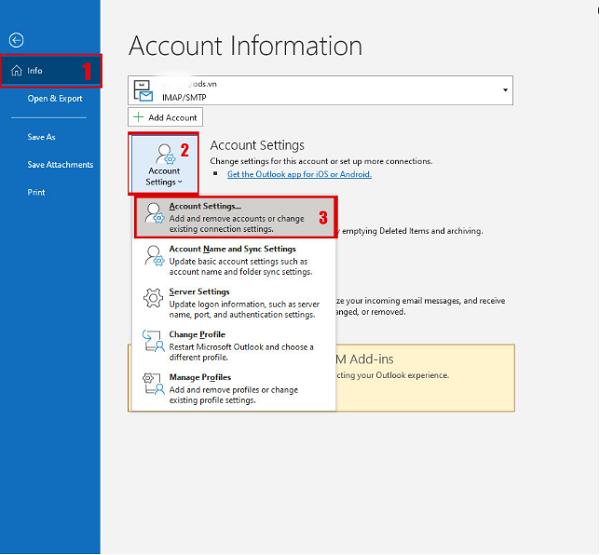Click 'emptying Deleted Items and archiving' text
Viewport: 600px width, 555px height.
click(x=412, y=231)
